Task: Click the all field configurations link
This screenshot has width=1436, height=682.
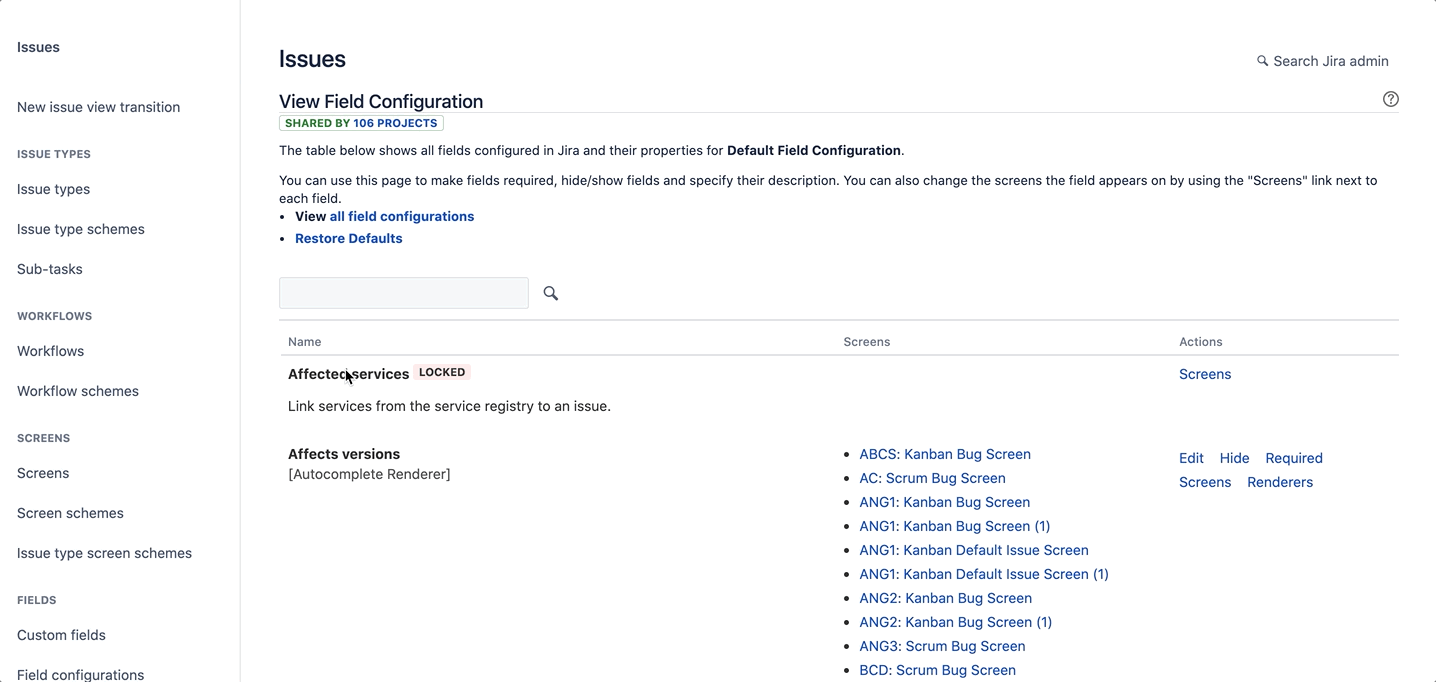Action: pyautogui.click(x=401, y=216)
